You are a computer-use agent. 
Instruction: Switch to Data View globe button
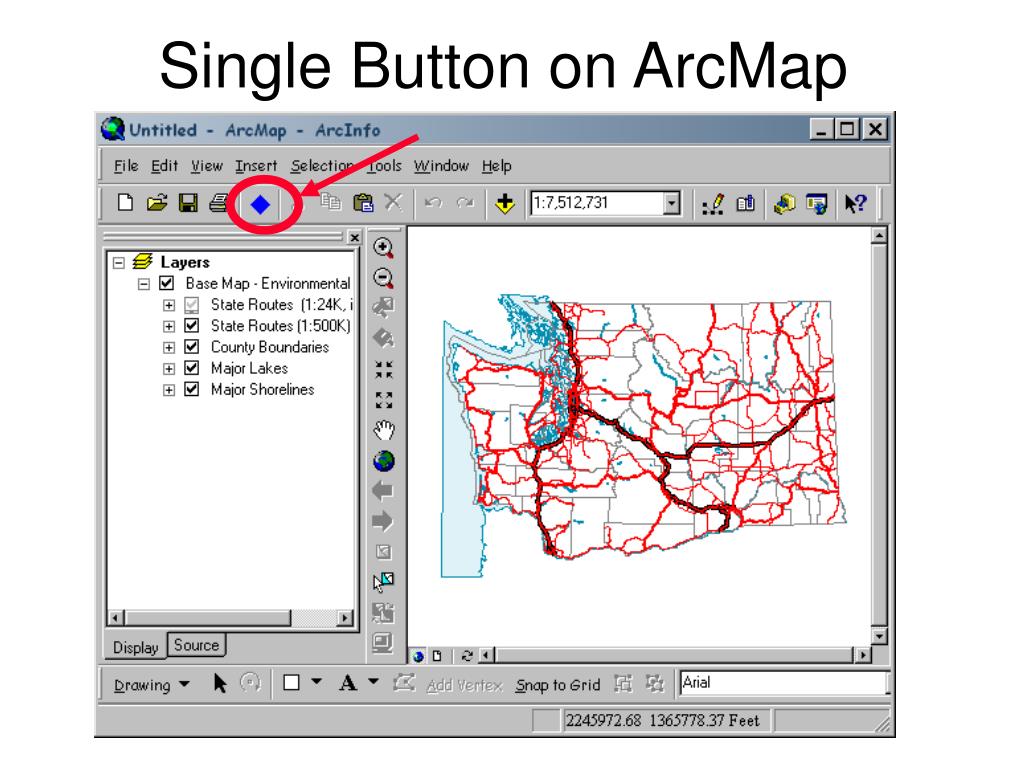point(419,656)
